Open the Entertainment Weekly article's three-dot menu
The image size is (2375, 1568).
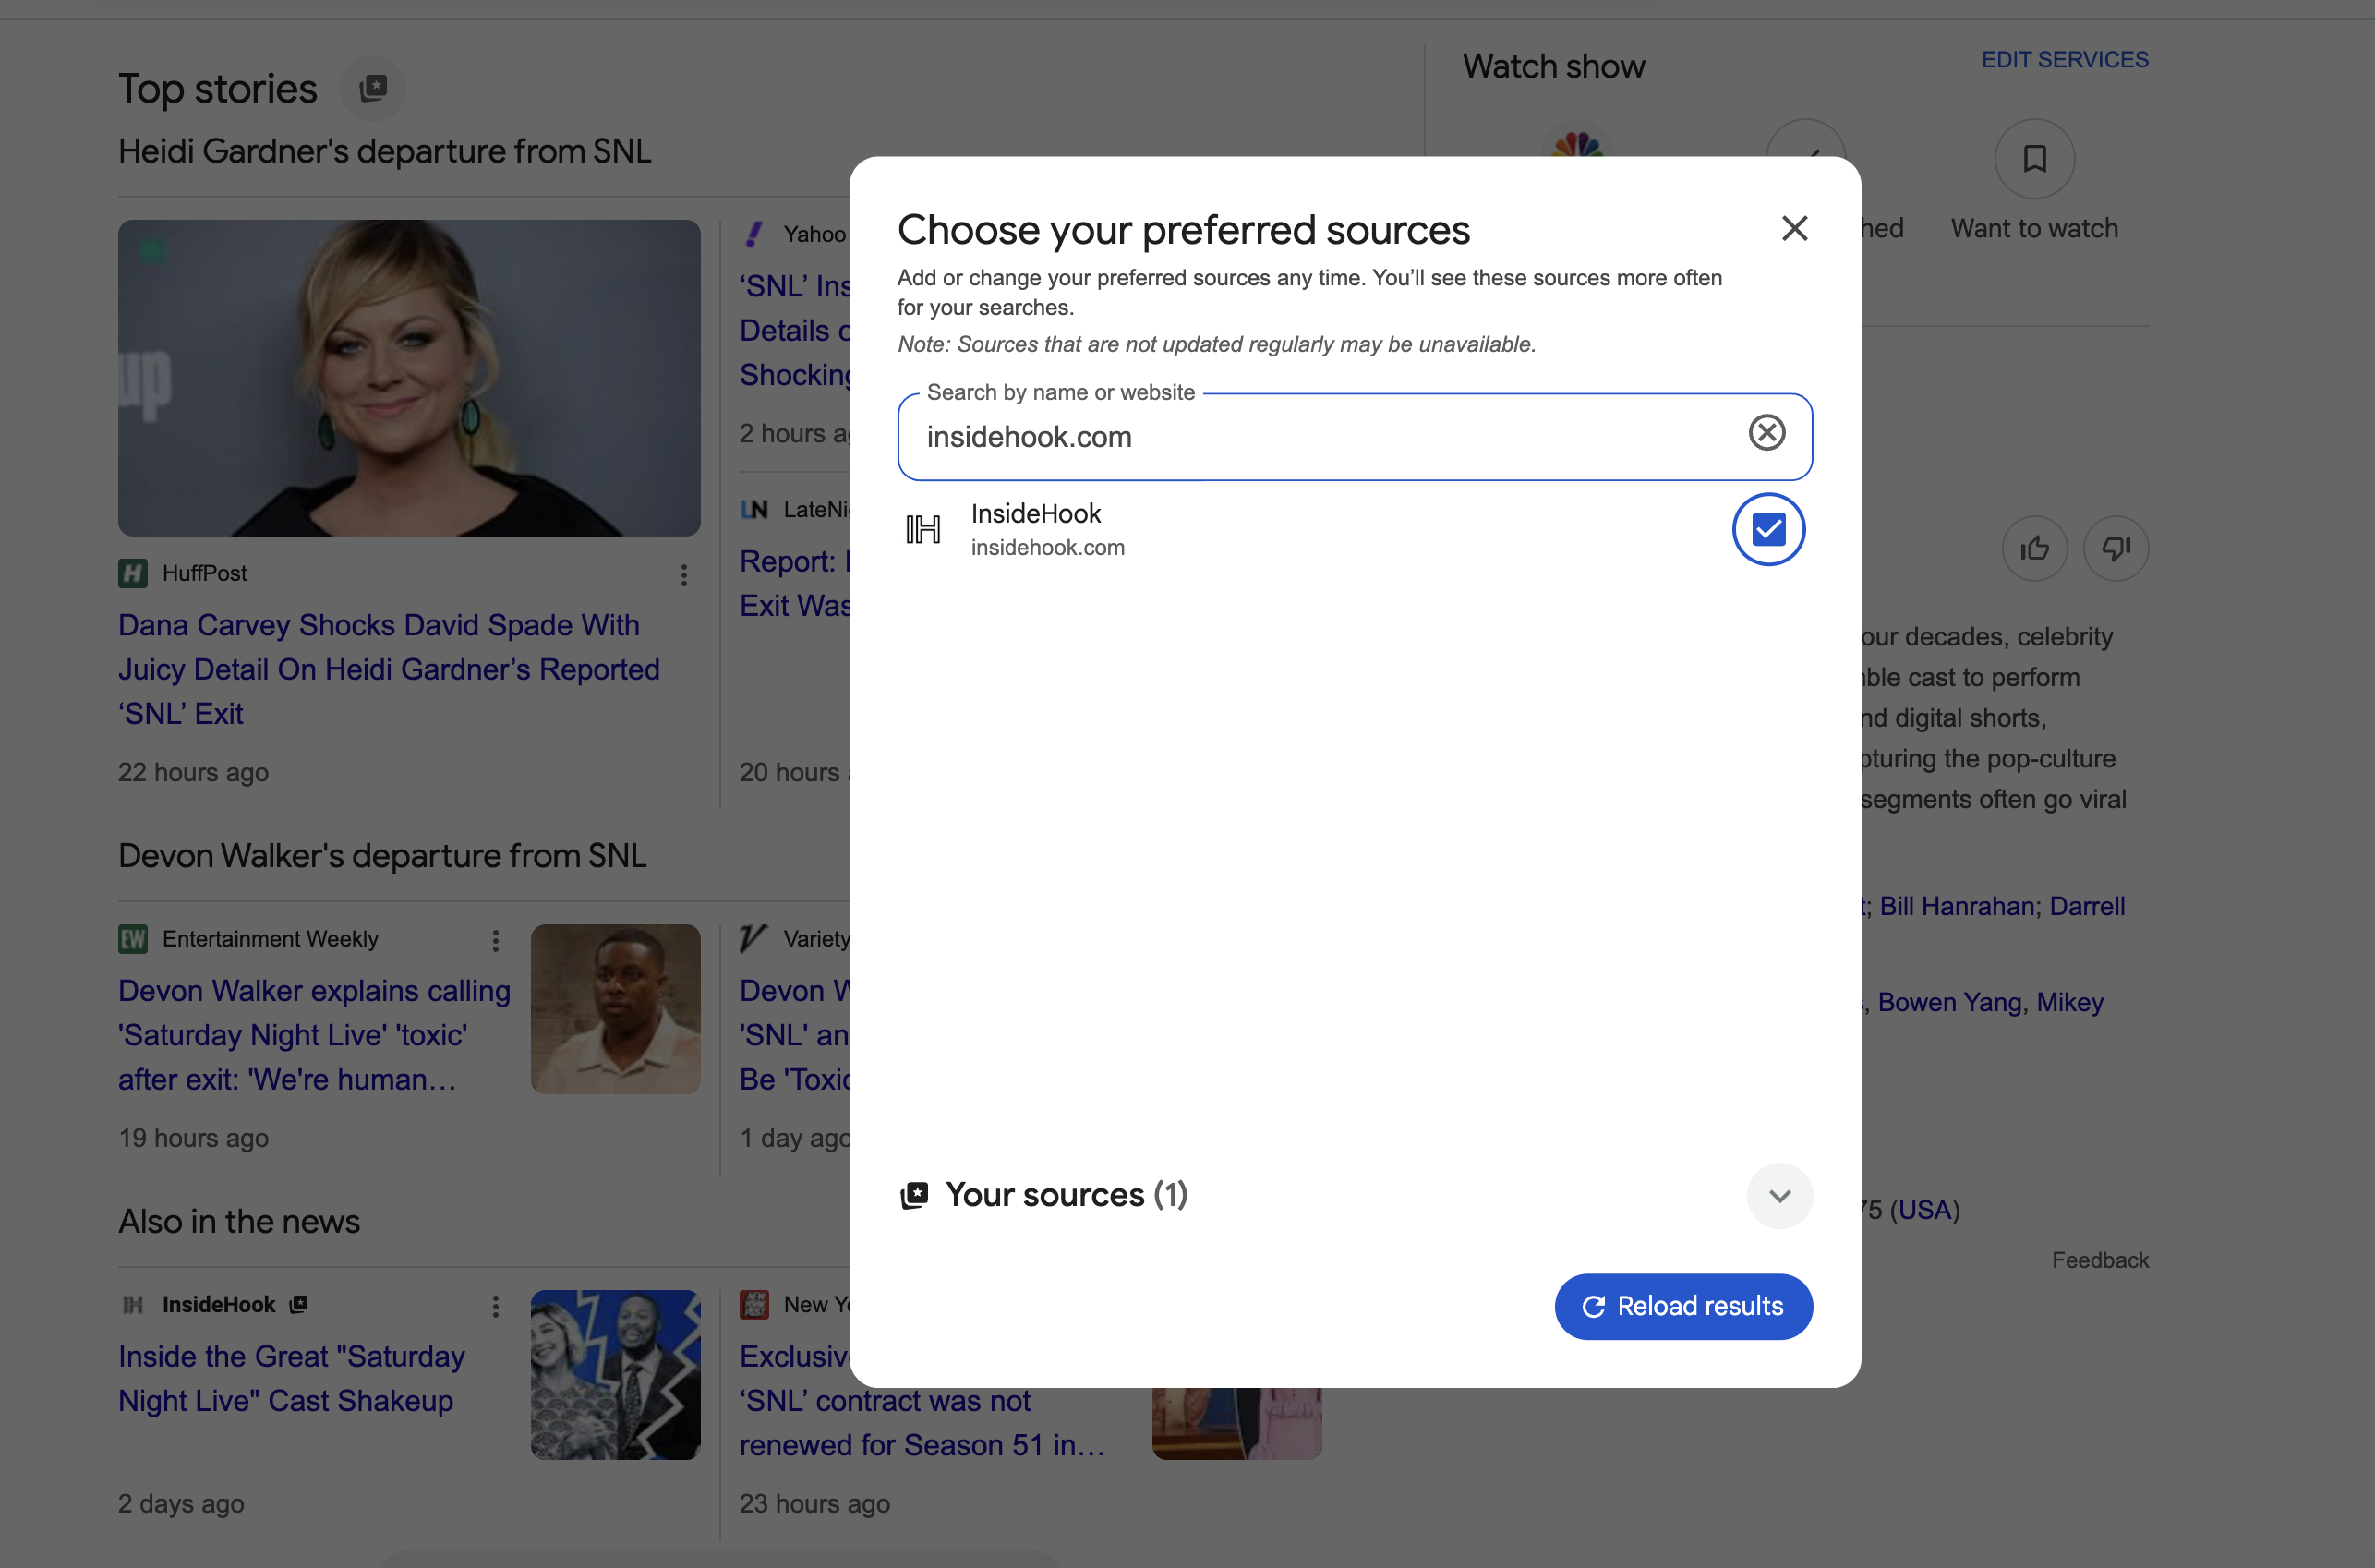click(495, 940)
